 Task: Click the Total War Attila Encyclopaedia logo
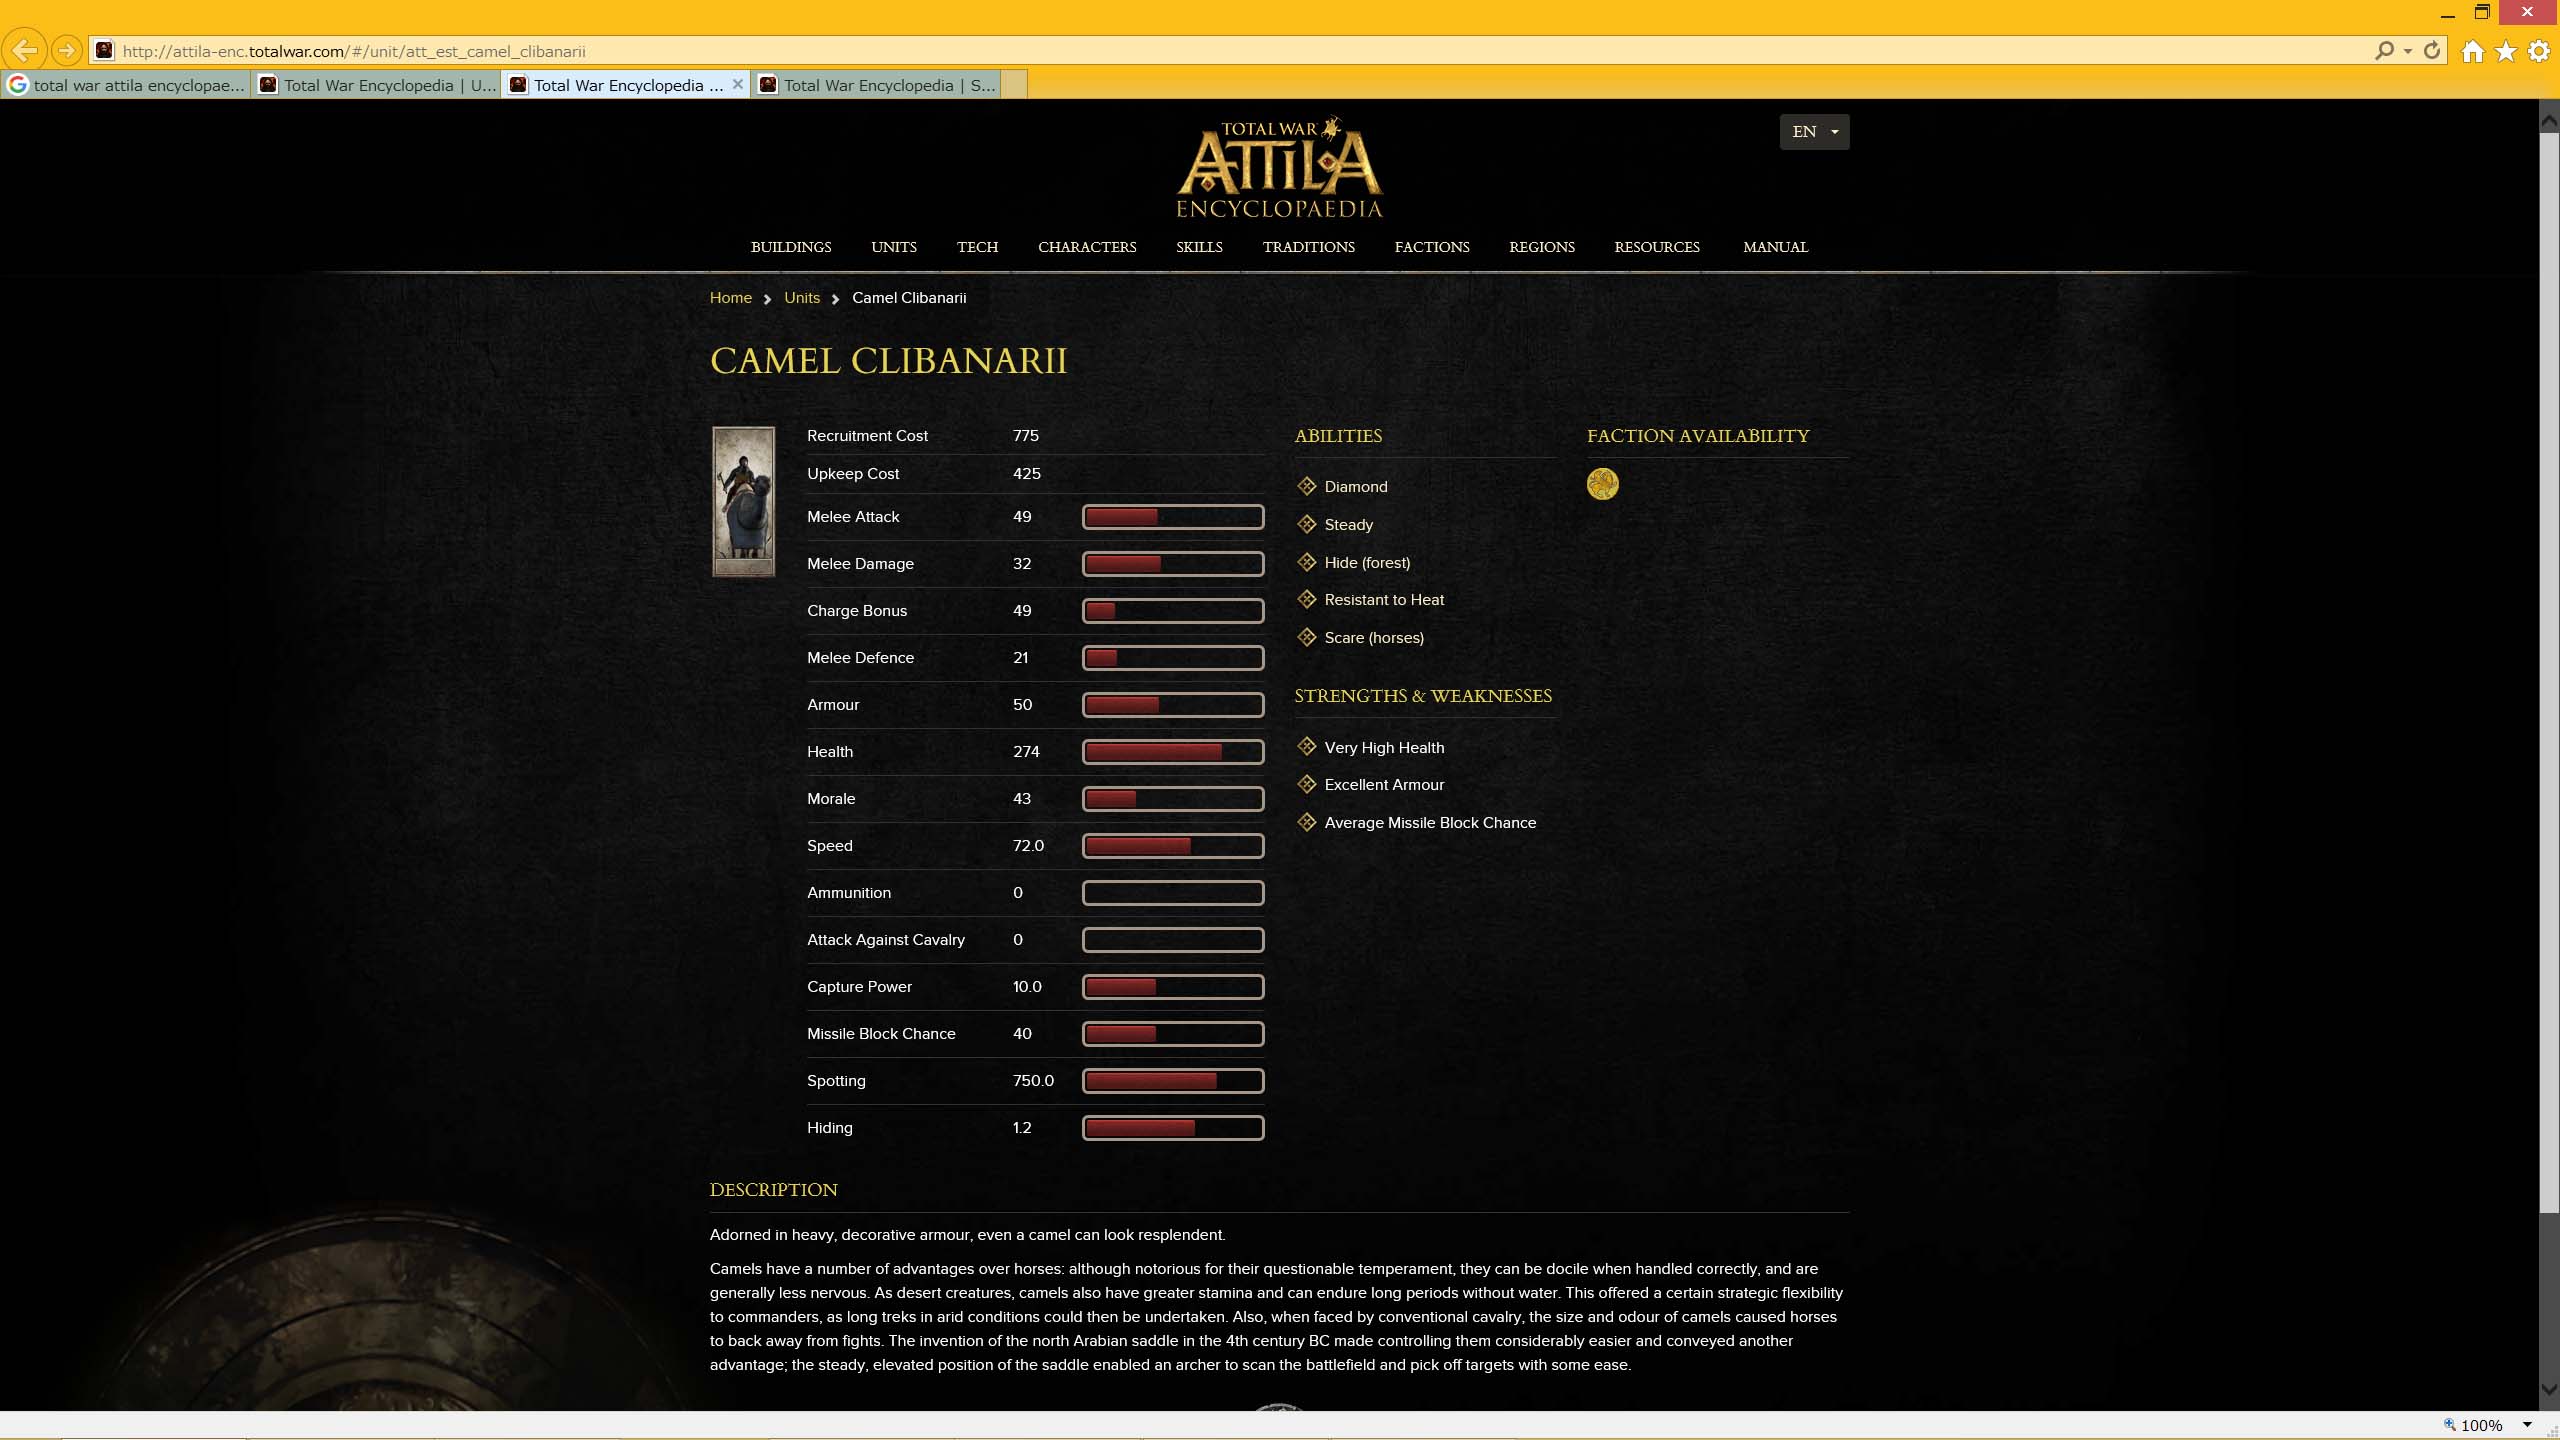(1279, 168)
